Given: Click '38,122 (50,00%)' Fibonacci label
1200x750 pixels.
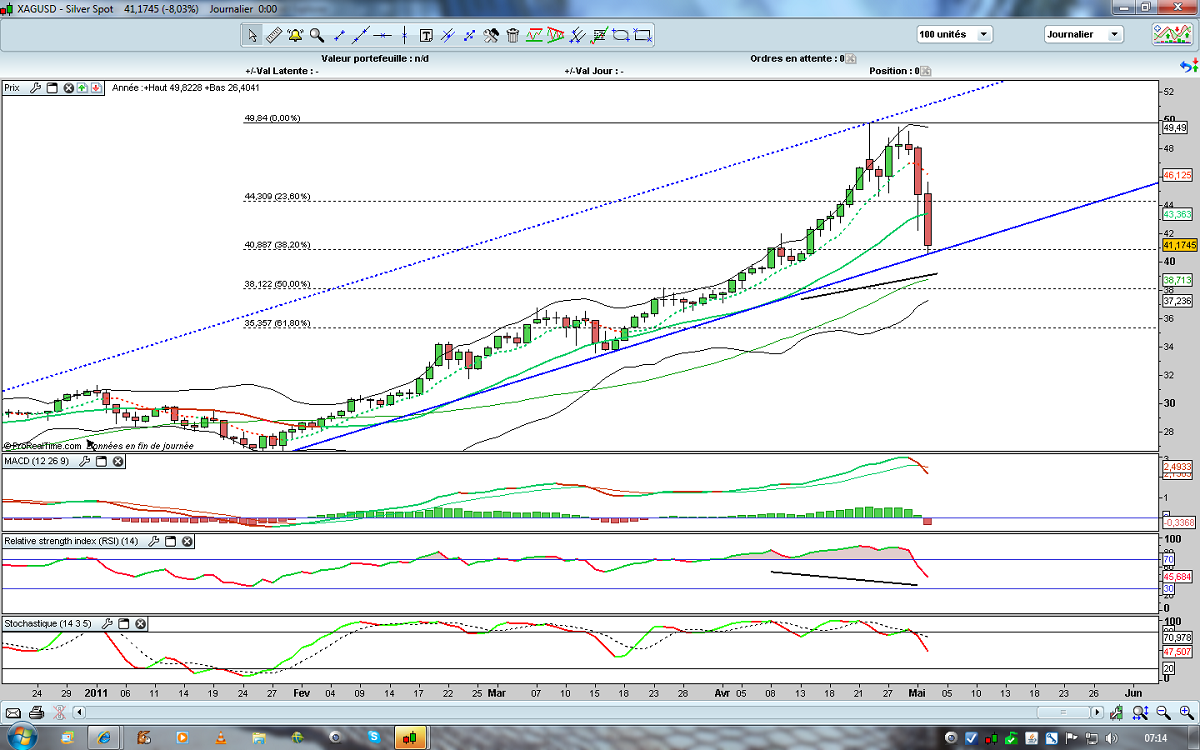Looking at the screenshot, I should click(x=277, y=283).
